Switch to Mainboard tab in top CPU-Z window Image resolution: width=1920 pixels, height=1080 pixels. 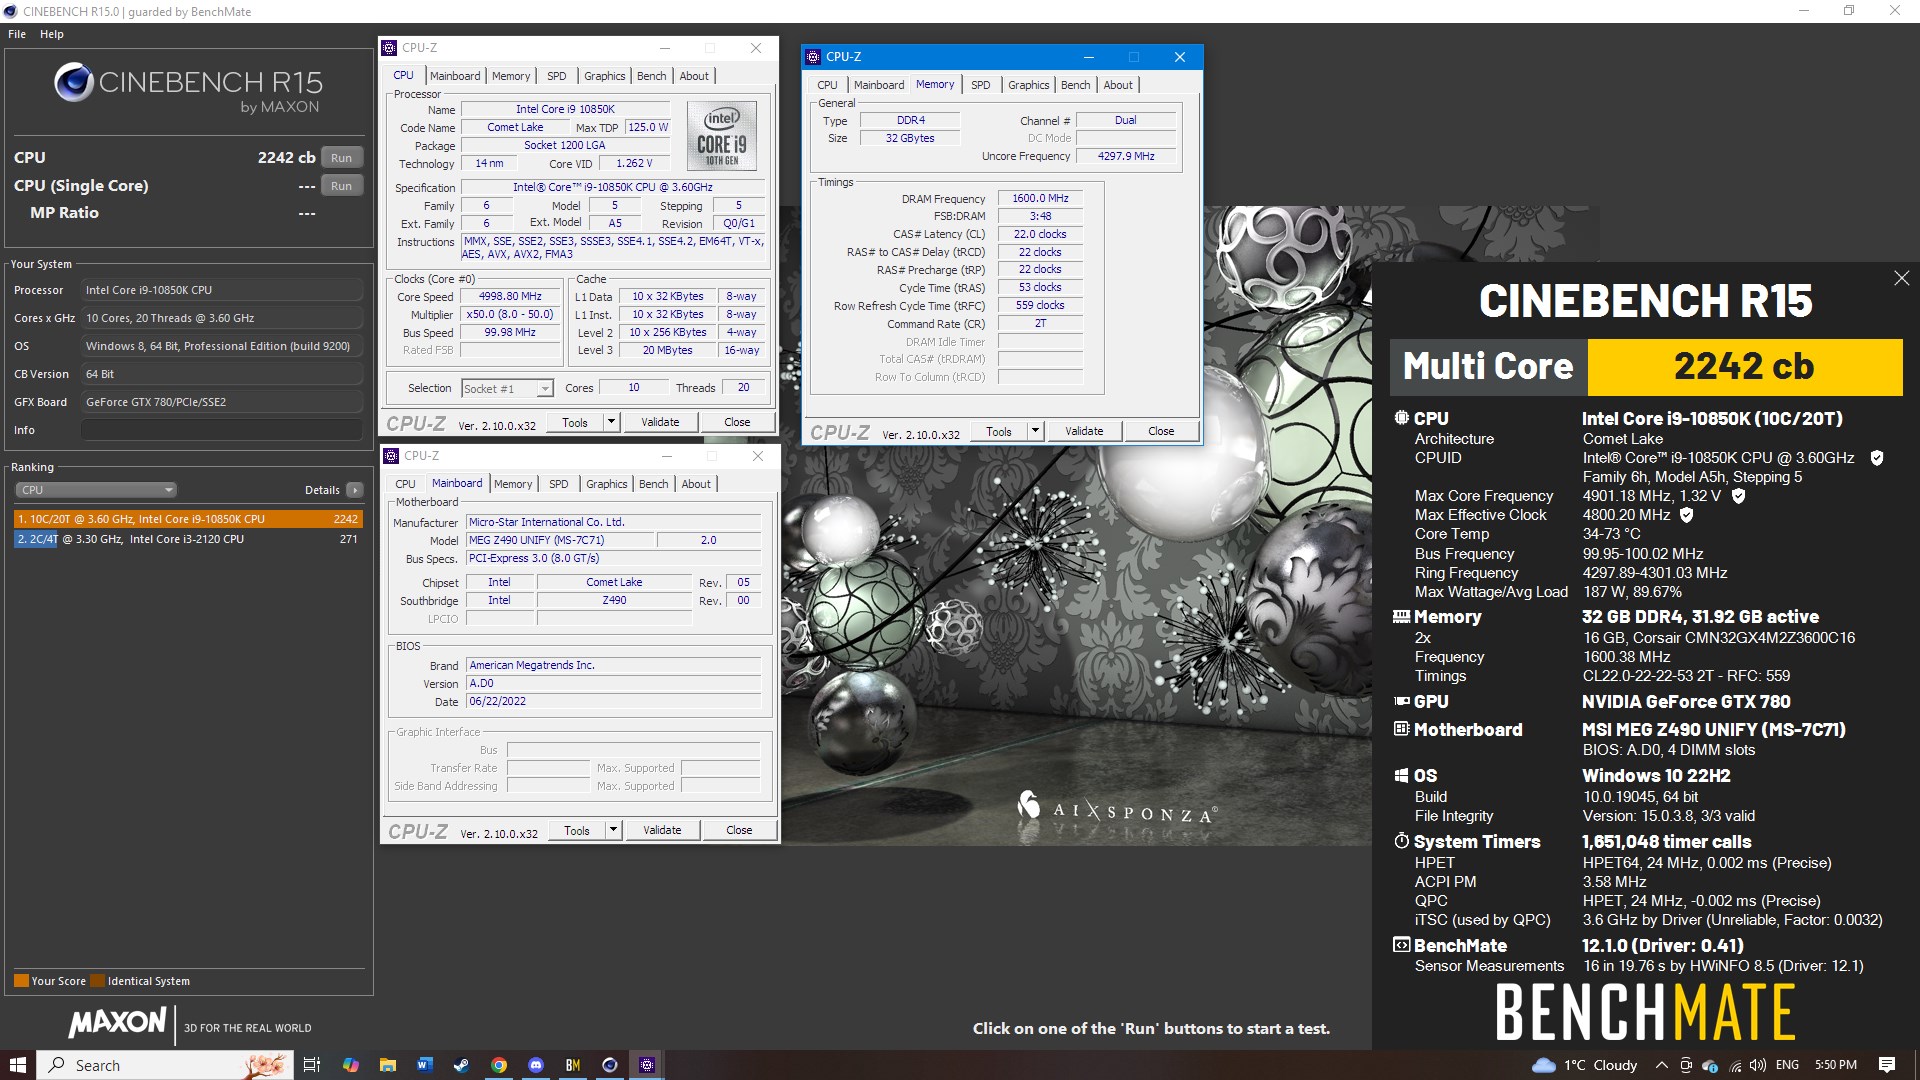(455, 76)
